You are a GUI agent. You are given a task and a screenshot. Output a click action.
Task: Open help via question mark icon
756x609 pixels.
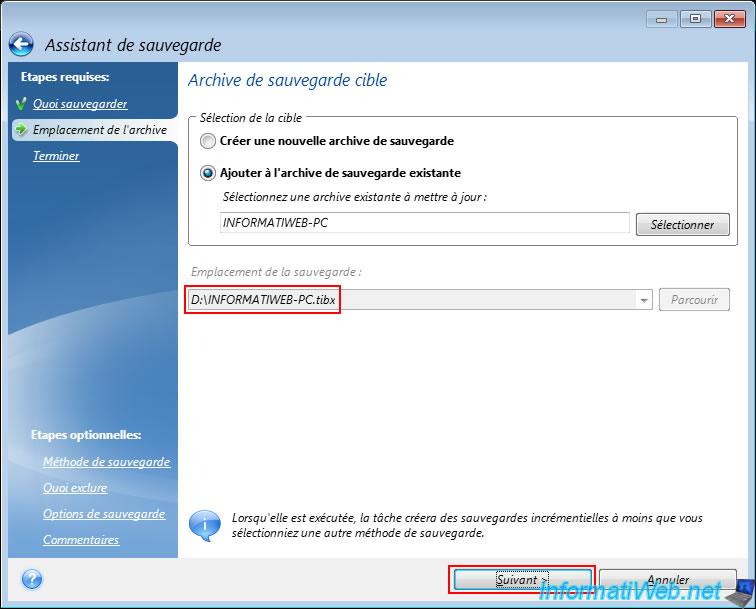32,579
